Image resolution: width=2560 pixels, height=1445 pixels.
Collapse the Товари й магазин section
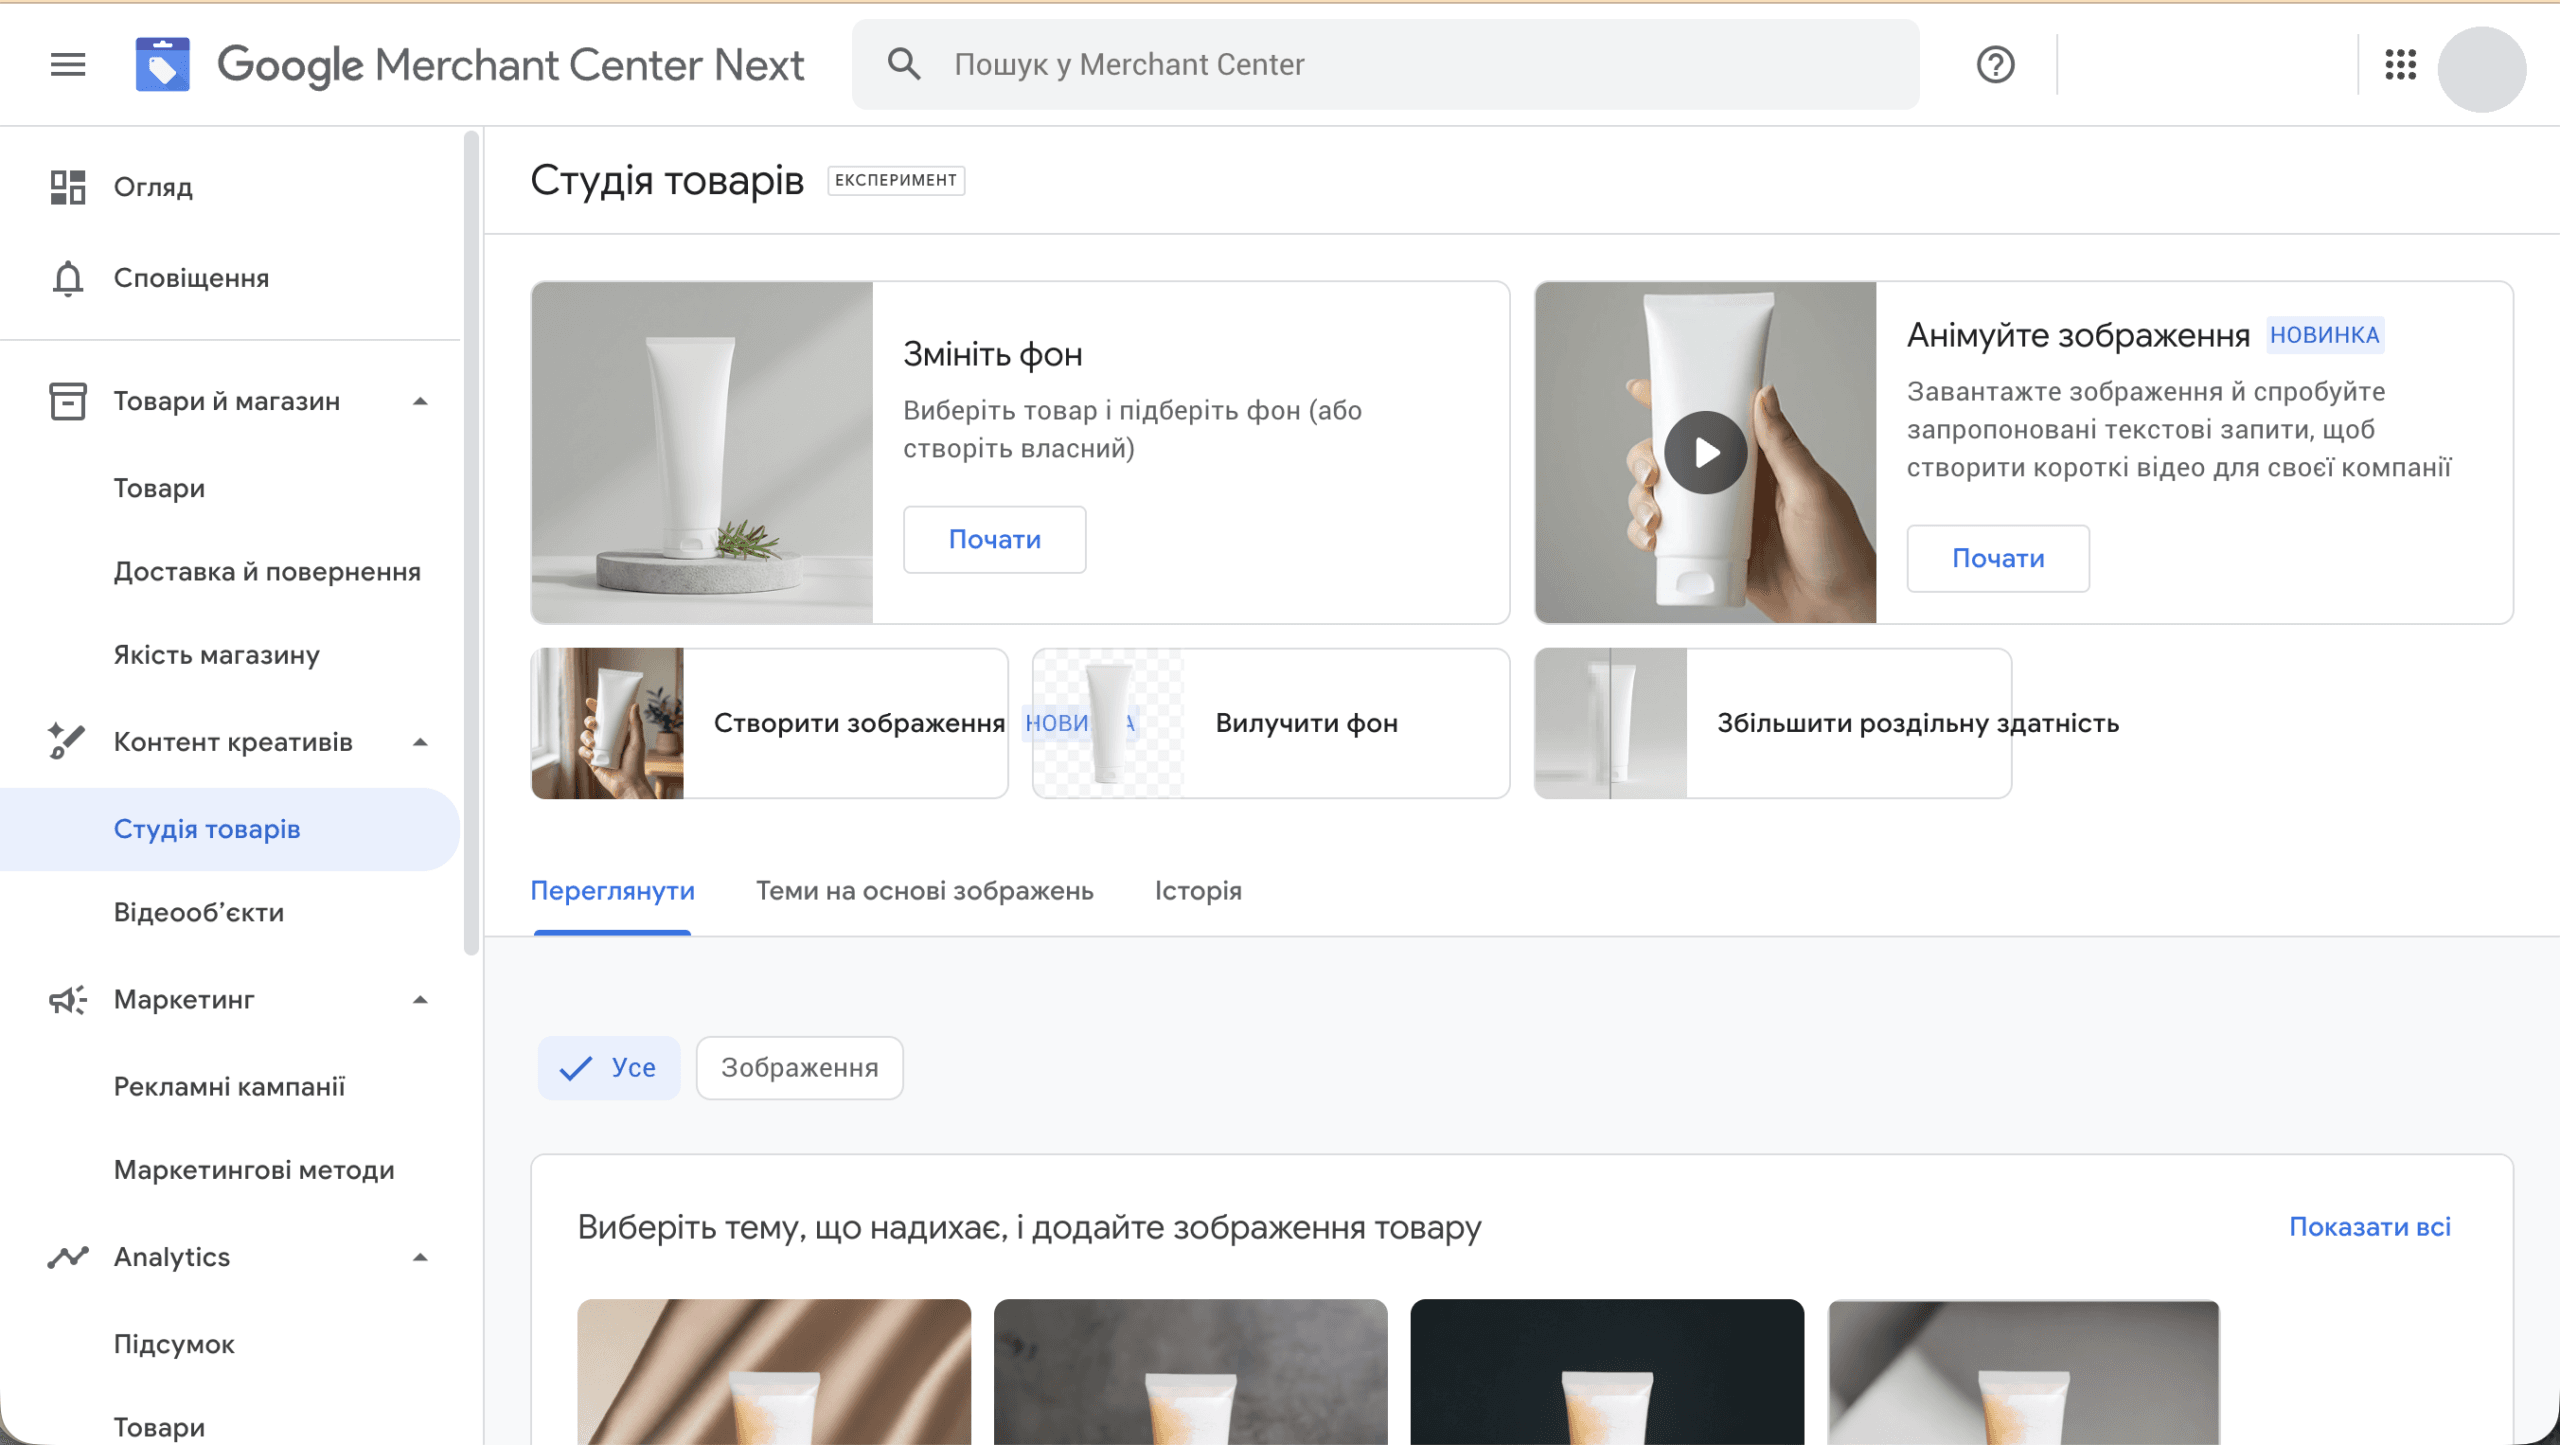coord(421,401)
